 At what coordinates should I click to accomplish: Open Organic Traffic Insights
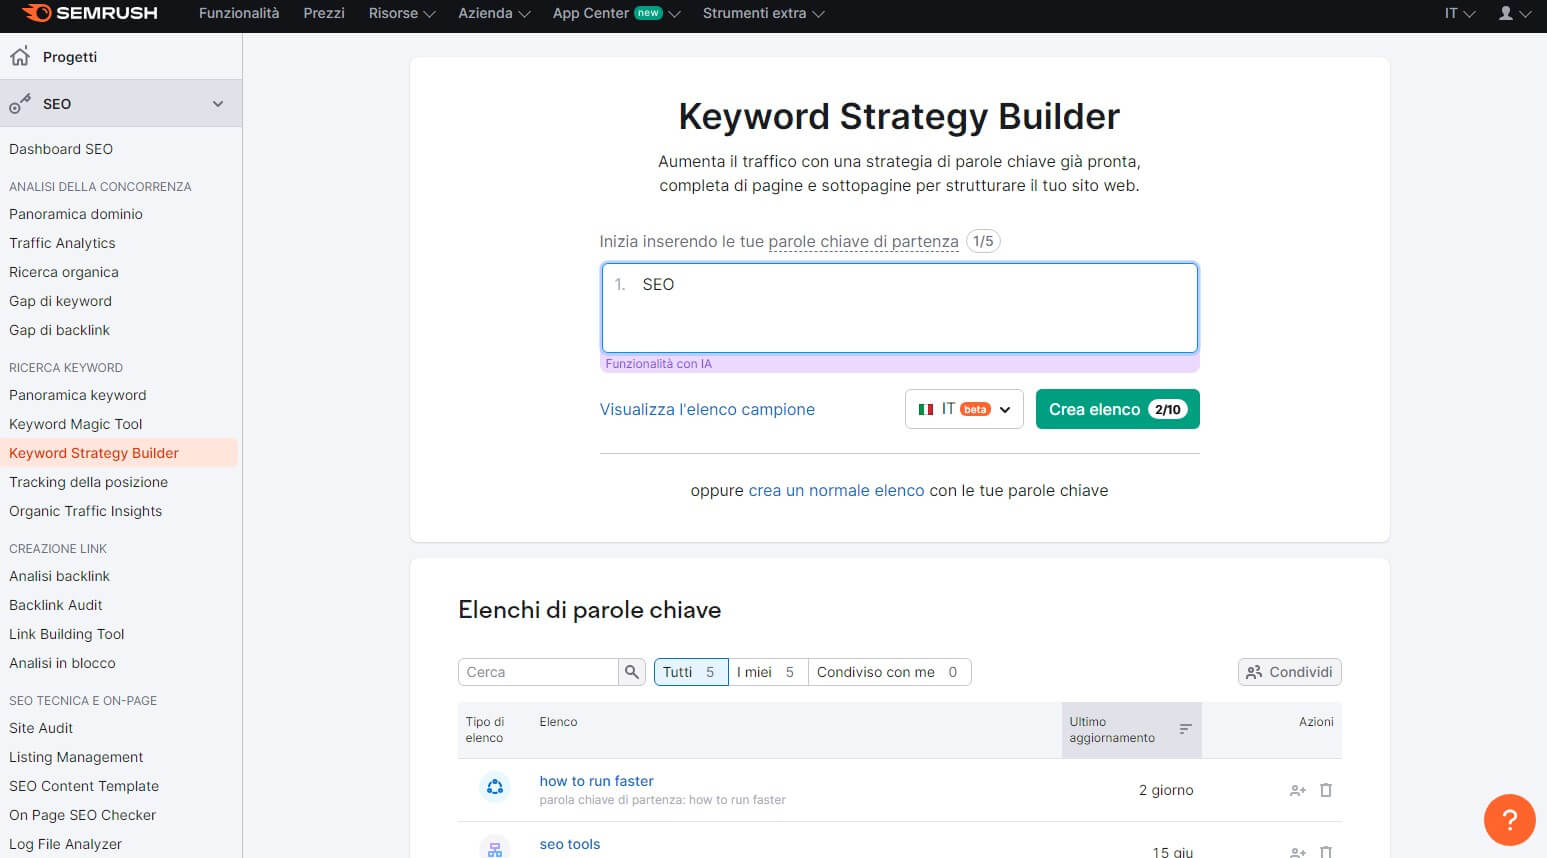85,511
